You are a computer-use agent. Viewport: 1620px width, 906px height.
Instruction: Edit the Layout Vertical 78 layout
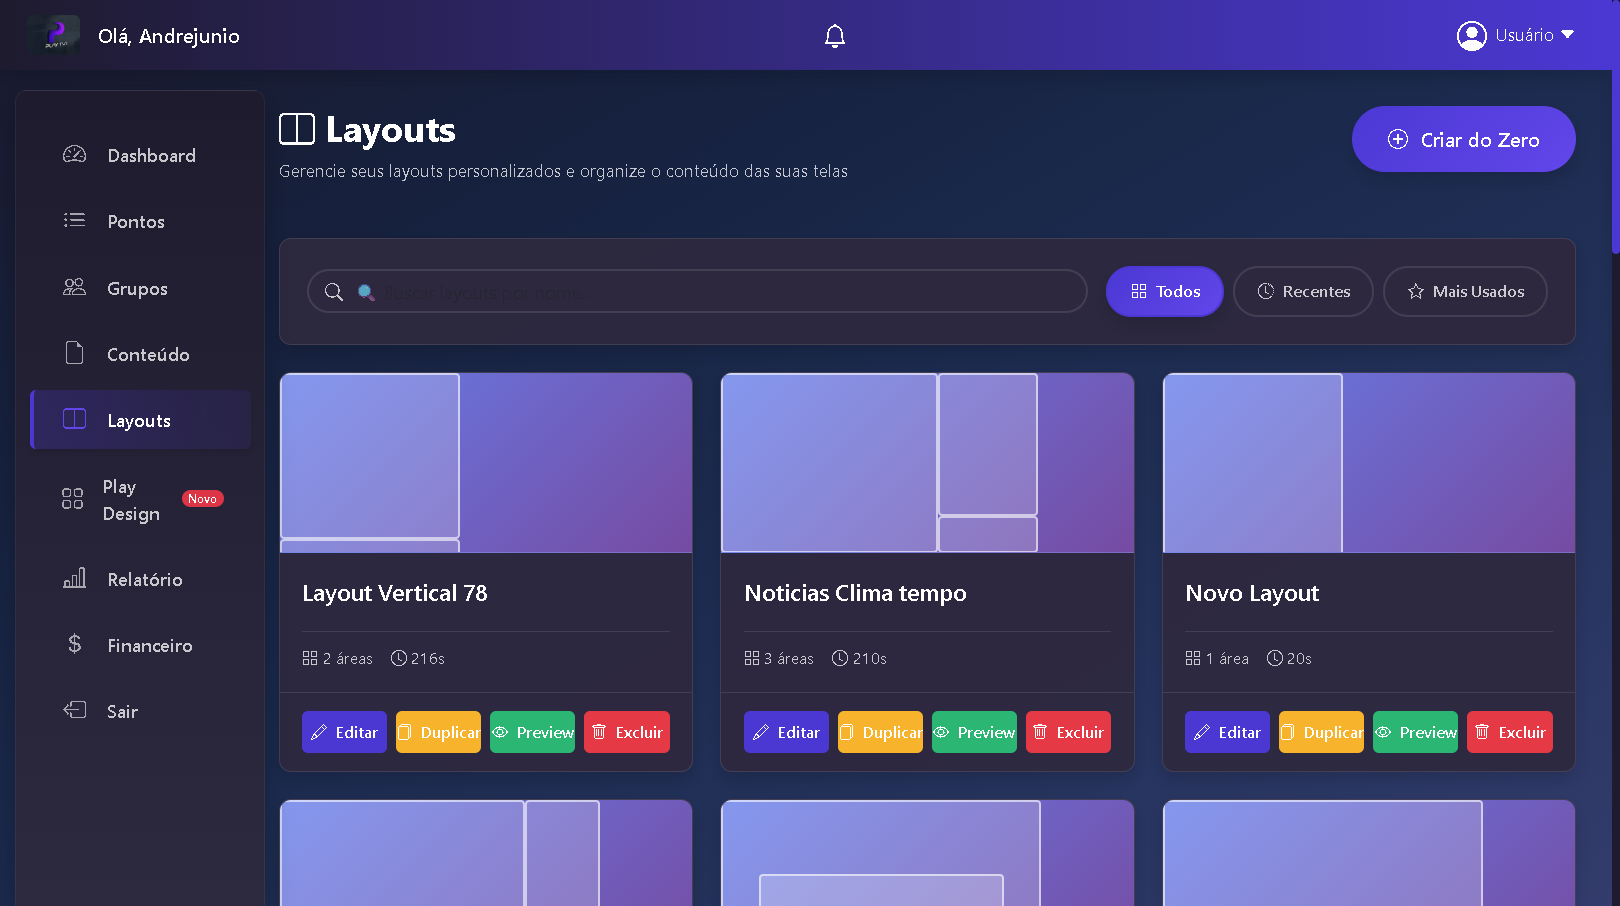(344, 732)
